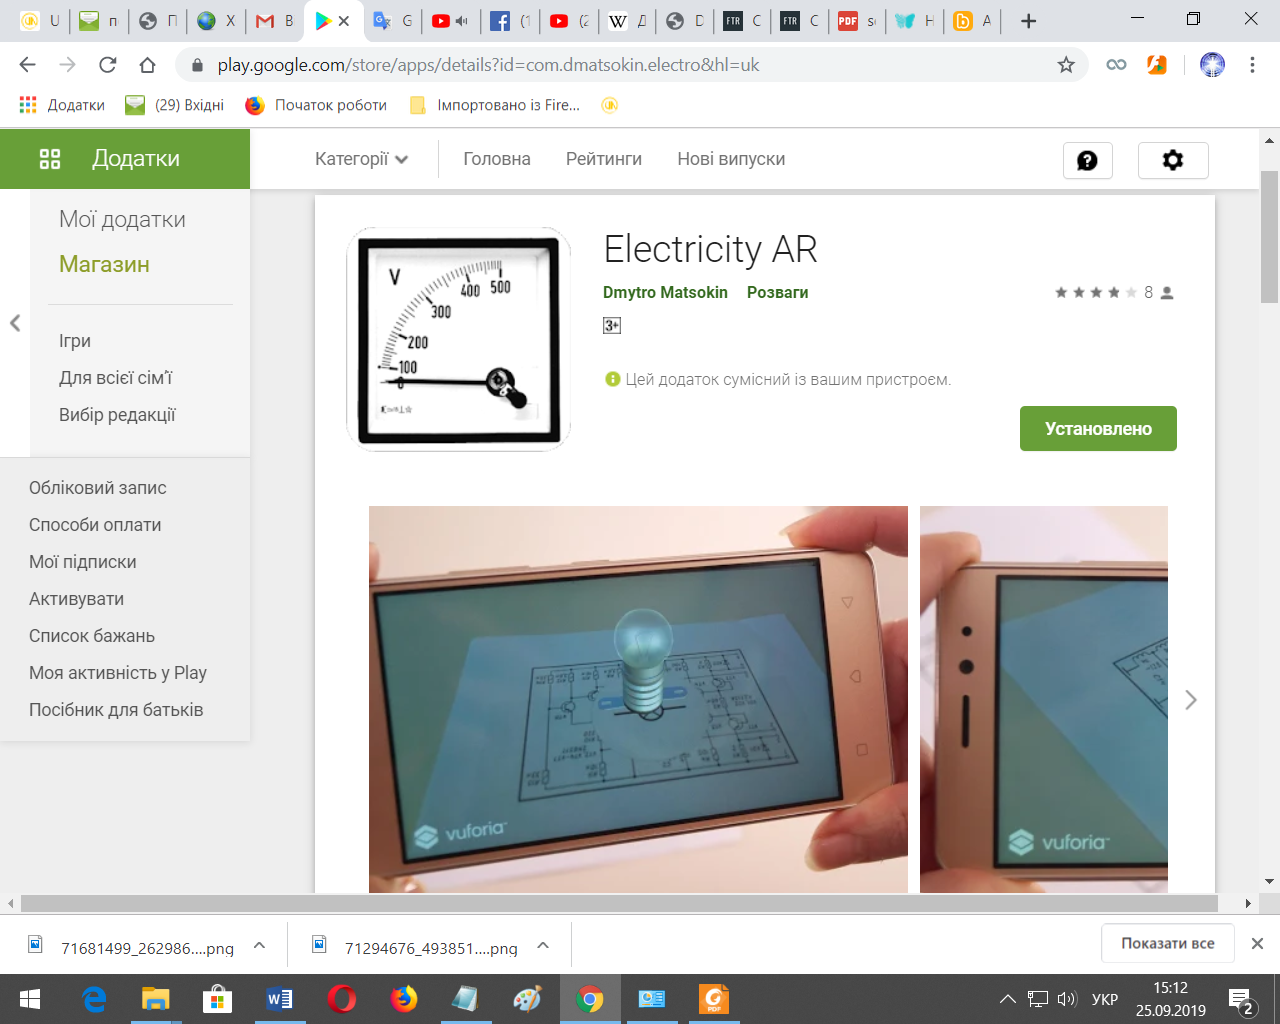Screen dimensions: 1280x1024
Task: Open Моя активність у Play link
Action: (x=118, y=673)
